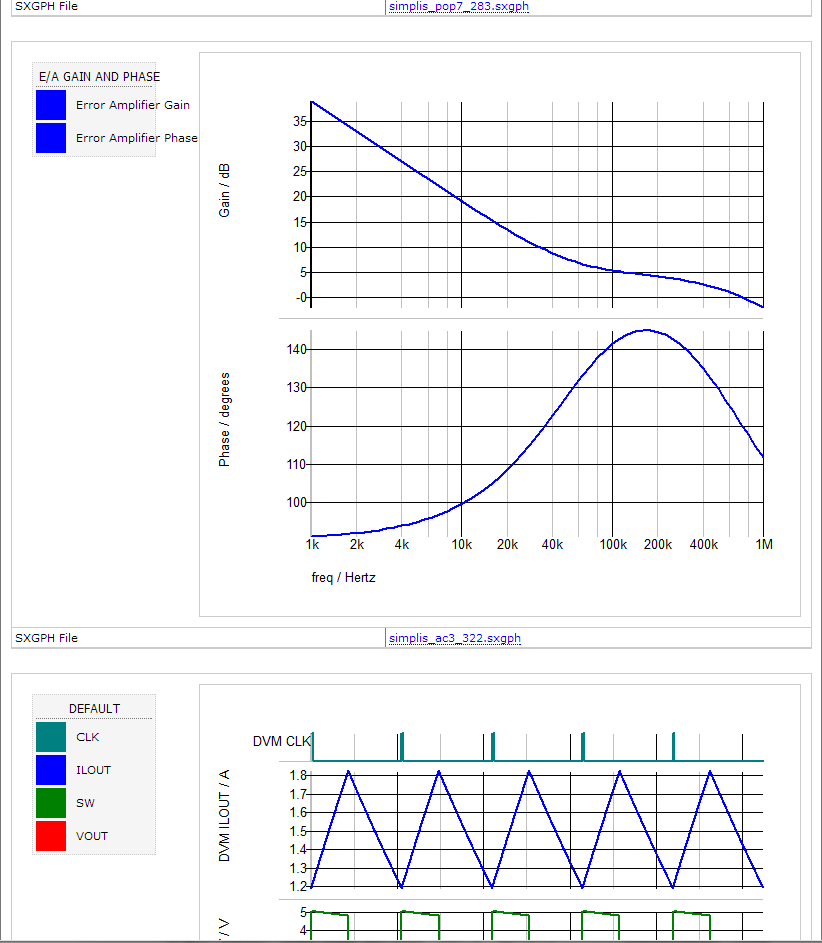Select the green SW legend swatch
Viewport: 822px width, 943px height.
click(x=51, y=803)
